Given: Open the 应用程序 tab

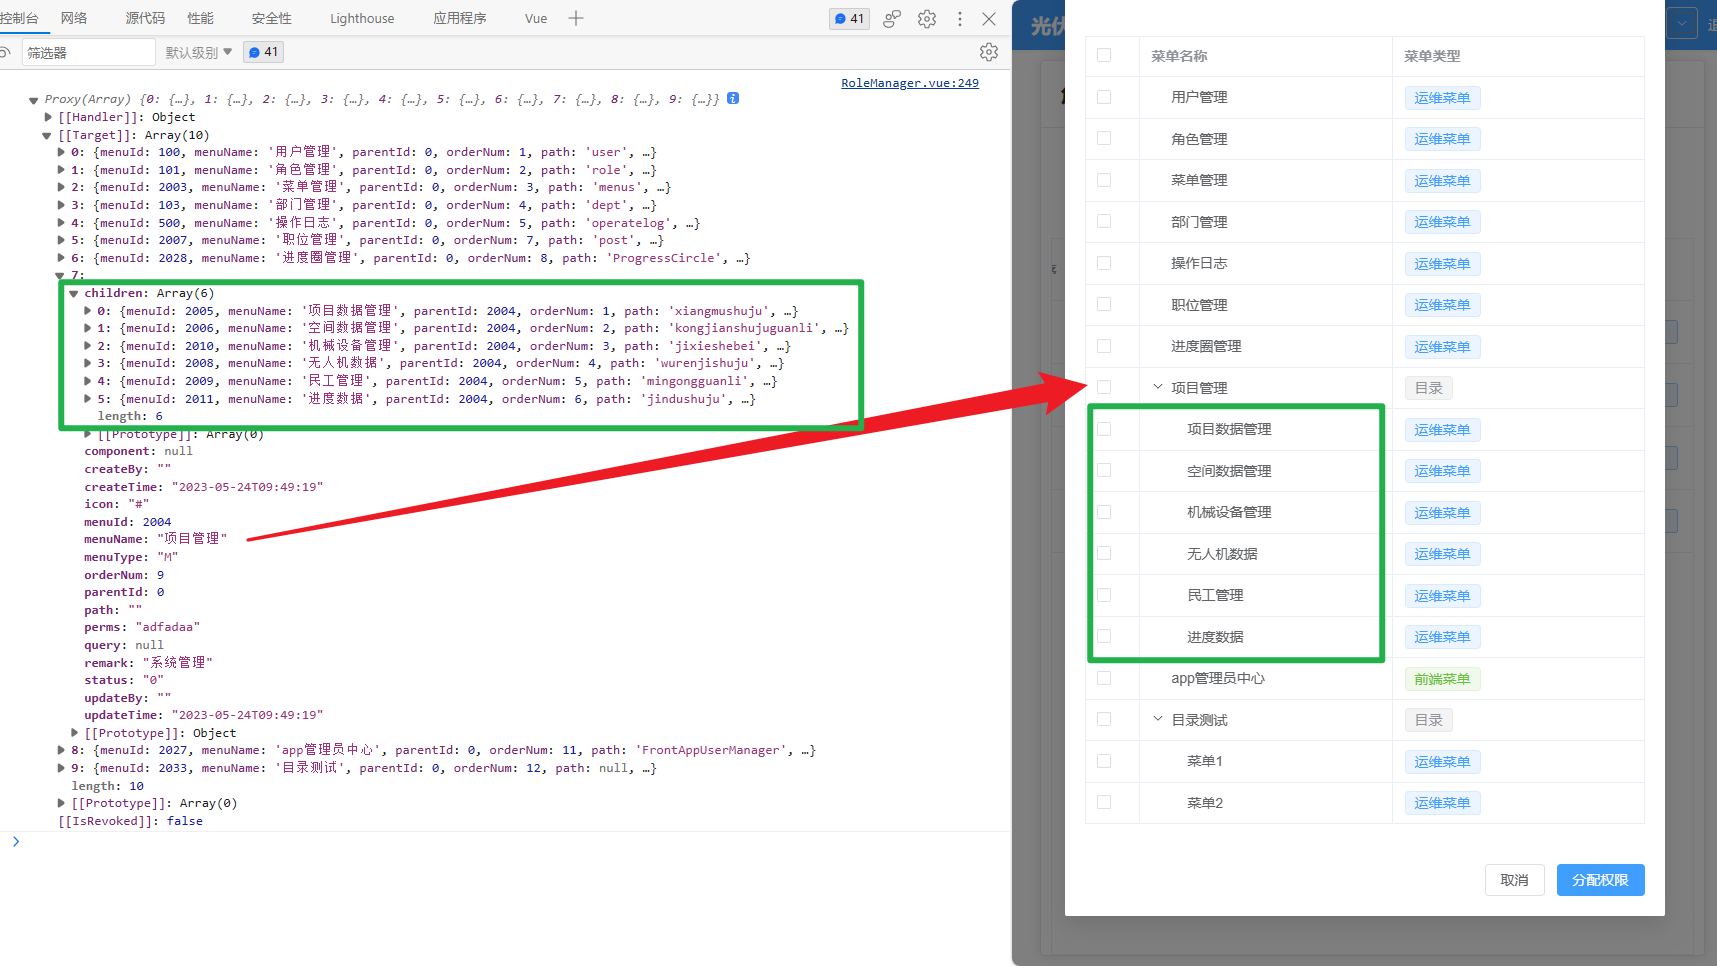Looking at the screenshot, I should (460, 18).
